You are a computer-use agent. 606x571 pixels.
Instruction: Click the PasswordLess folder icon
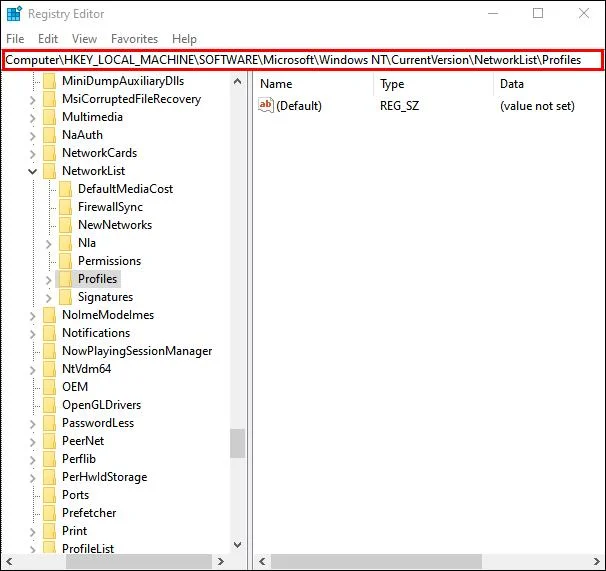coord(49,423)
